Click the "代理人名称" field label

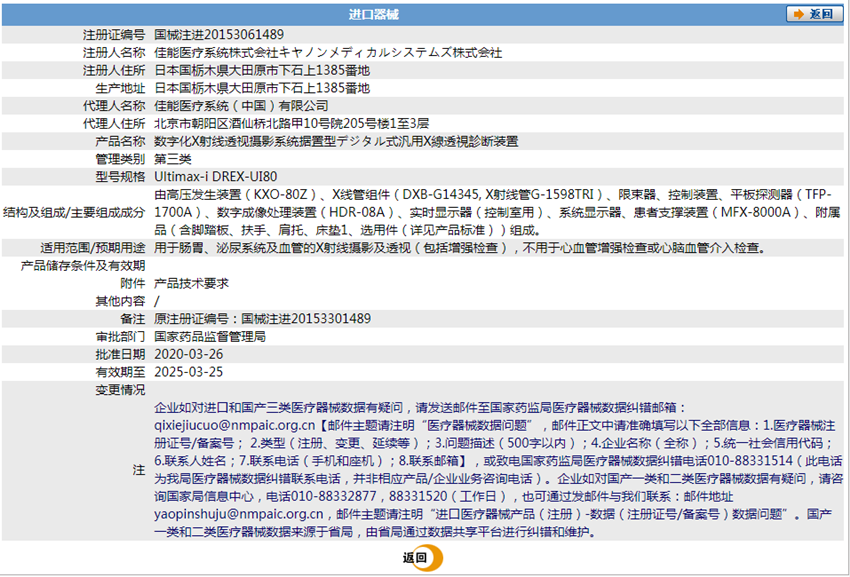[x=114, y=106]
